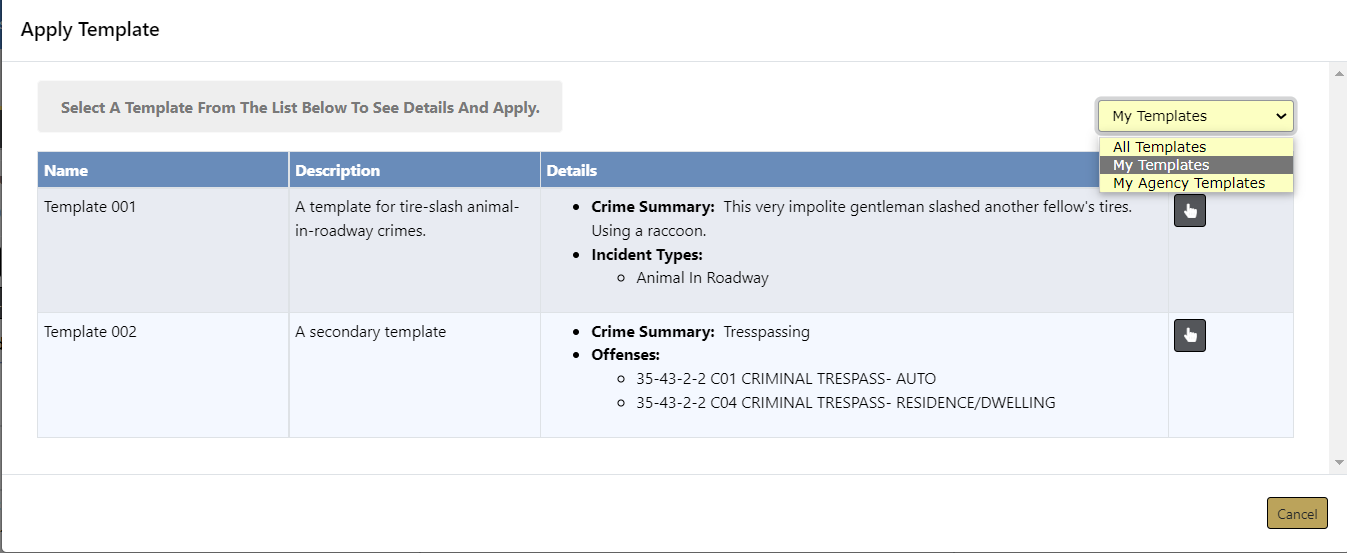Pick the highlighted My Templates list option
This screenshot has height=553, width=1347.
pos(1160,165)
